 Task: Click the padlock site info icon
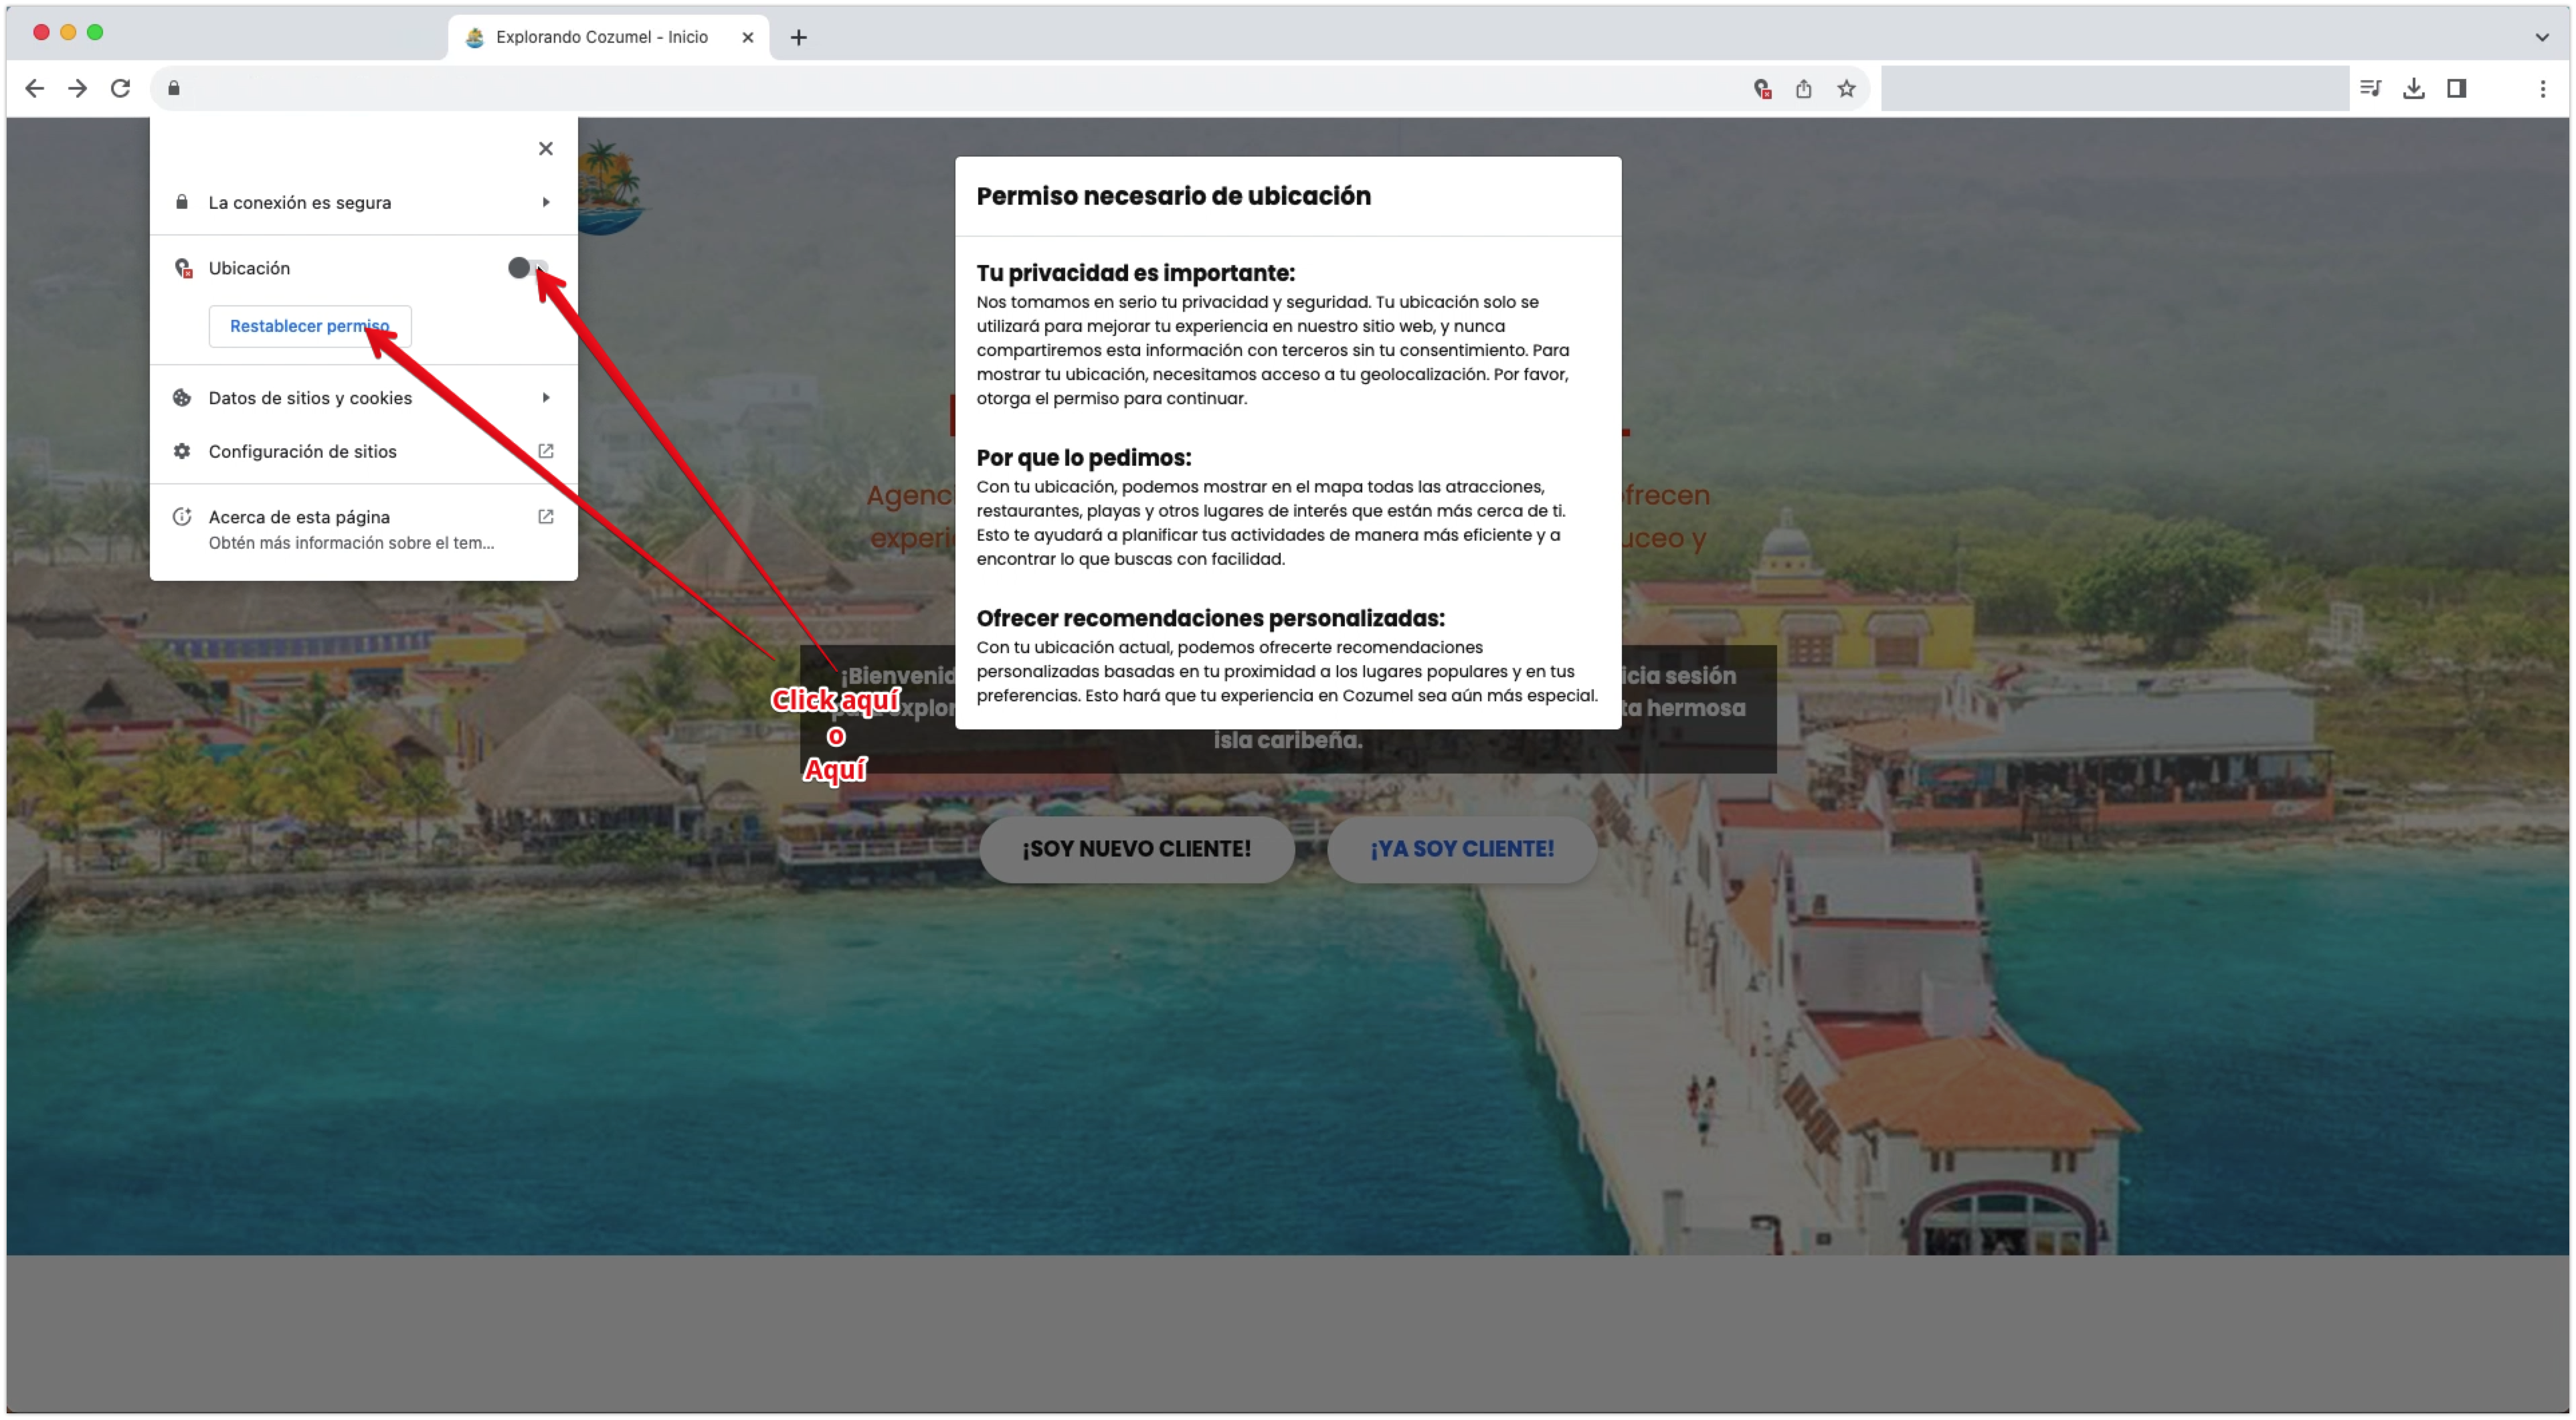pos(174,88)
